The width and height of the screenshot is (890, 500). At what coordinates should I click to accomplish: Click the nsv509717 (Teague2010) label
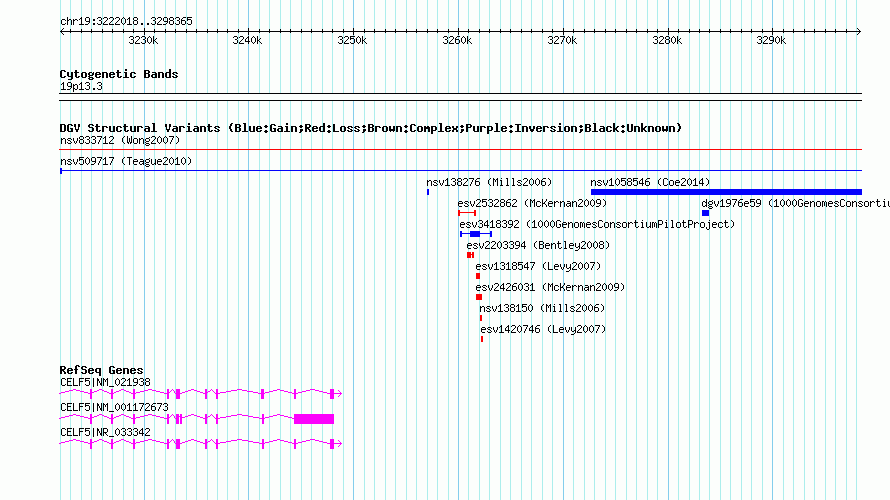(126, 161)
